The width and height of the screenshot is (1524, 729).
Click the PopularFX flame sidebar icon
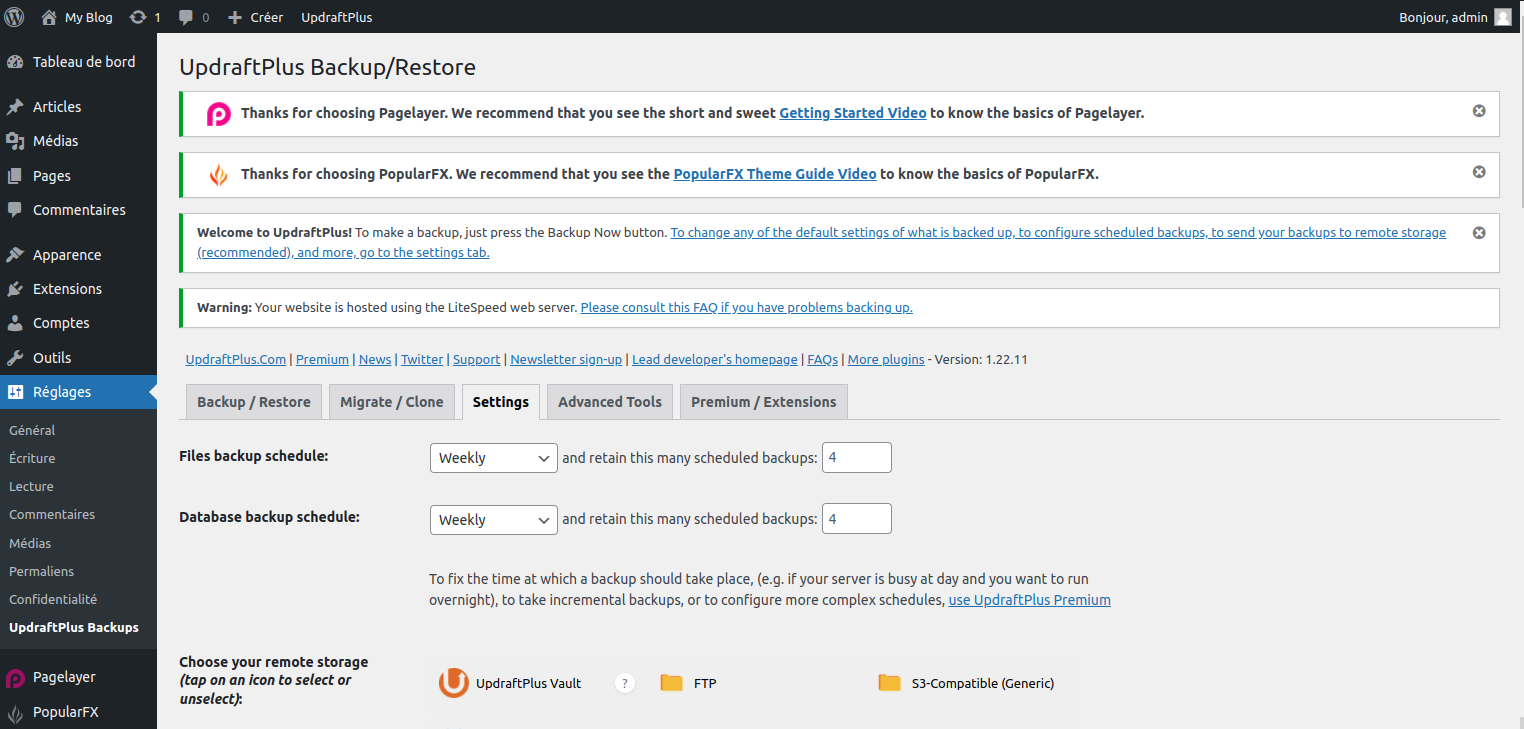click(x=15, y=713)
